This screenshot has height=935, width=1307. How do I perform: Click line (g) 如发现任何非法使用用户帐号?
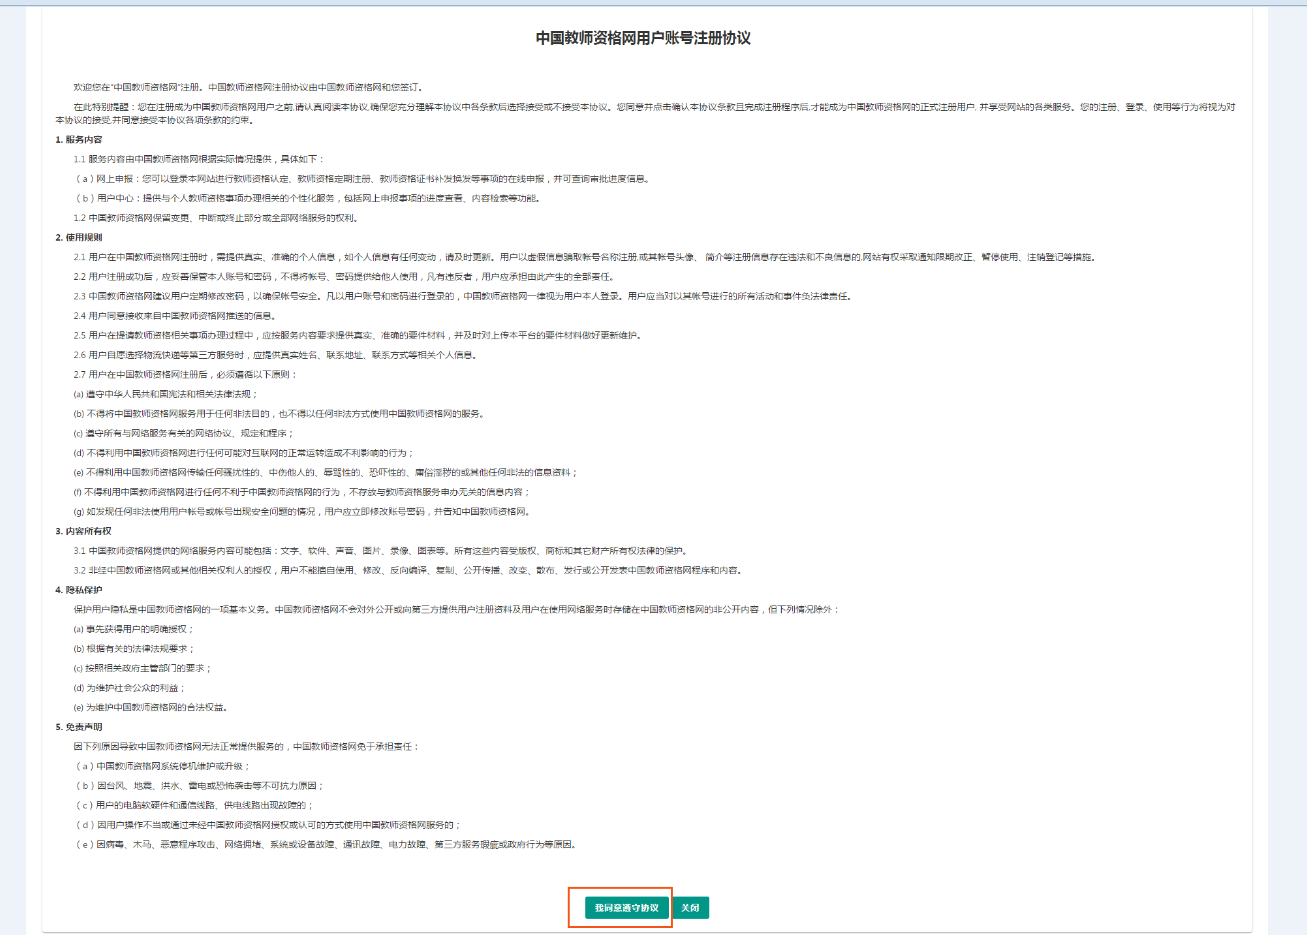[x=302, y=511]
